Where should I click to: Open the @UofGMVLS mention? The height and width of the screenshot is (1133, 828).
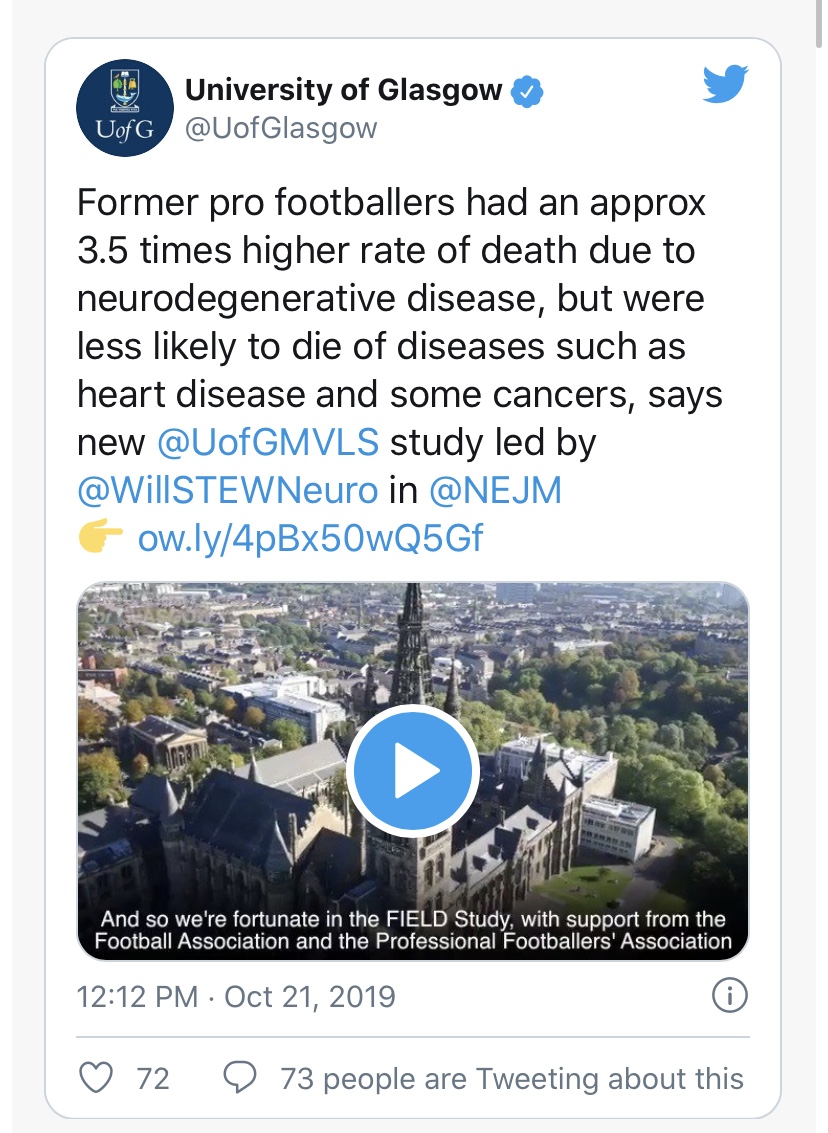coord(267,443)
